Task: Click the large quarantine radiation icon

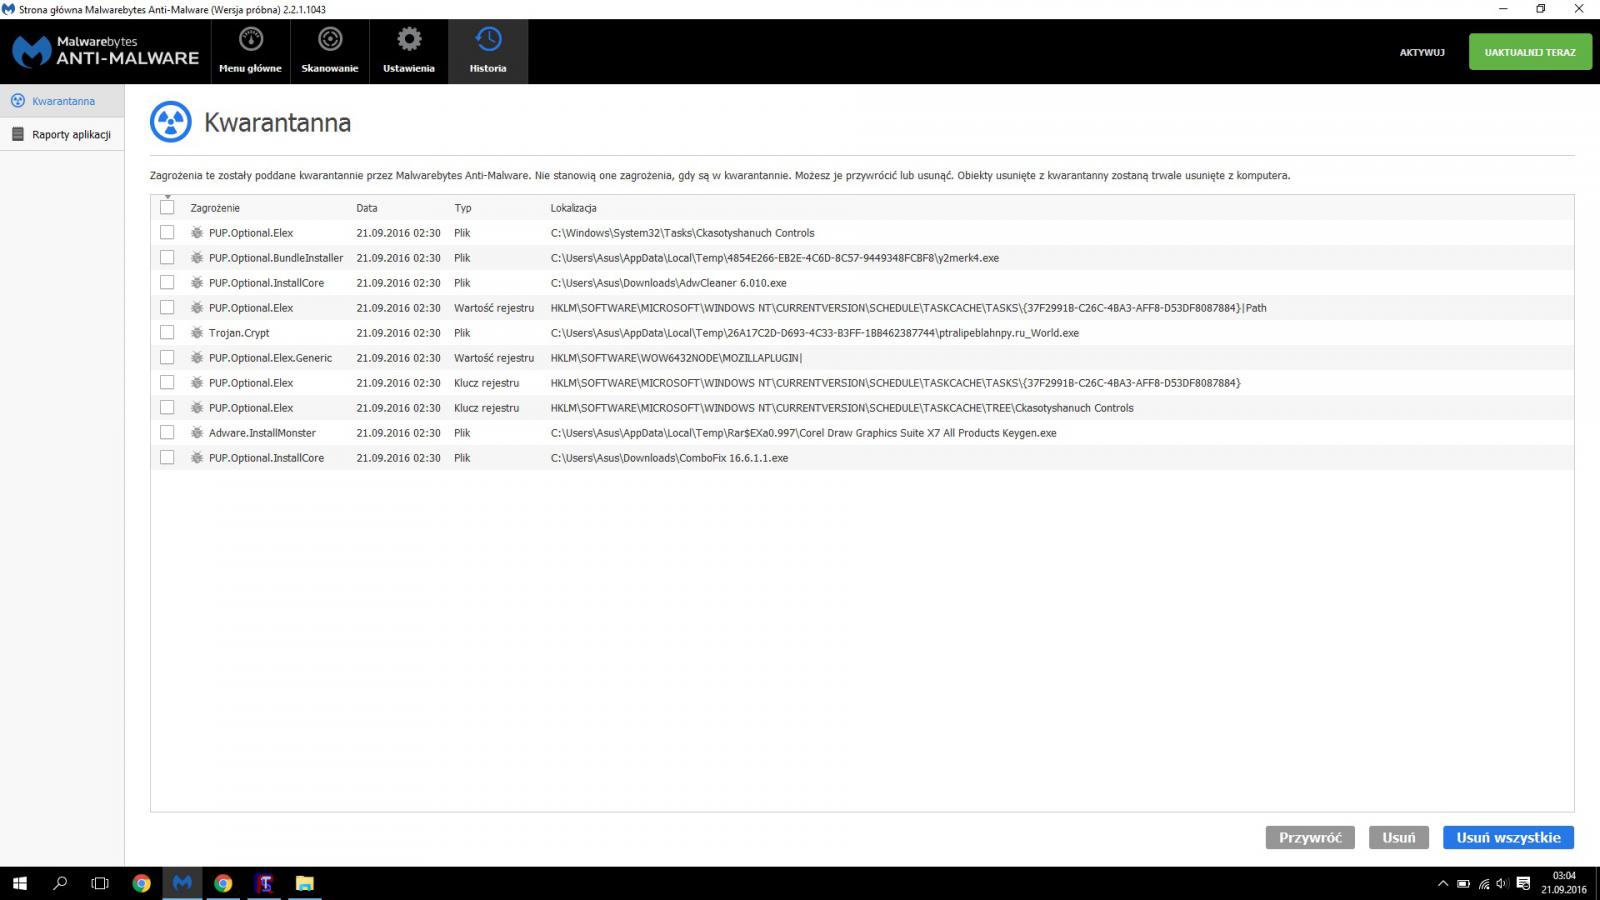Action: pos(171,122)
